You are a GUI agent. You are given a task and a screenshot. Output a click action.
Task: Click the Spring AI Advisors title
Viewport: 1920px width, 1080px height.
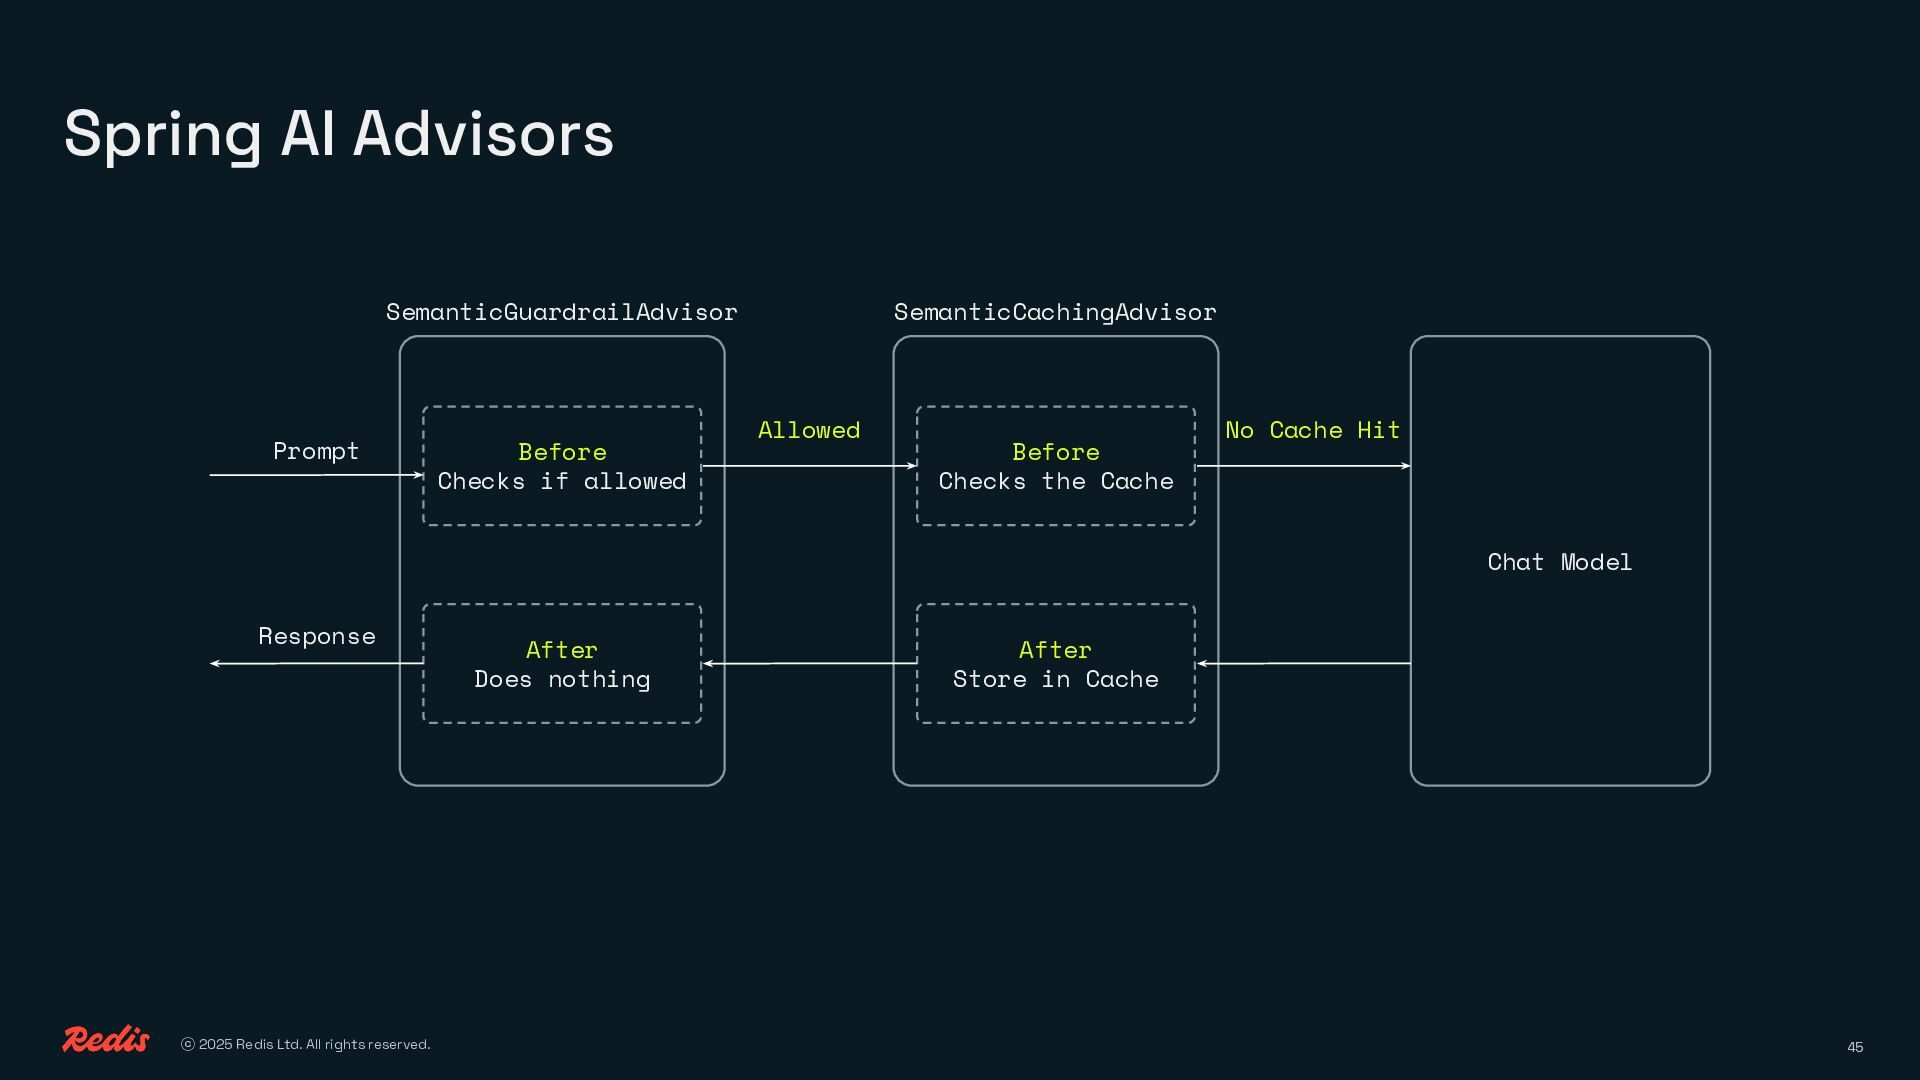338,134
